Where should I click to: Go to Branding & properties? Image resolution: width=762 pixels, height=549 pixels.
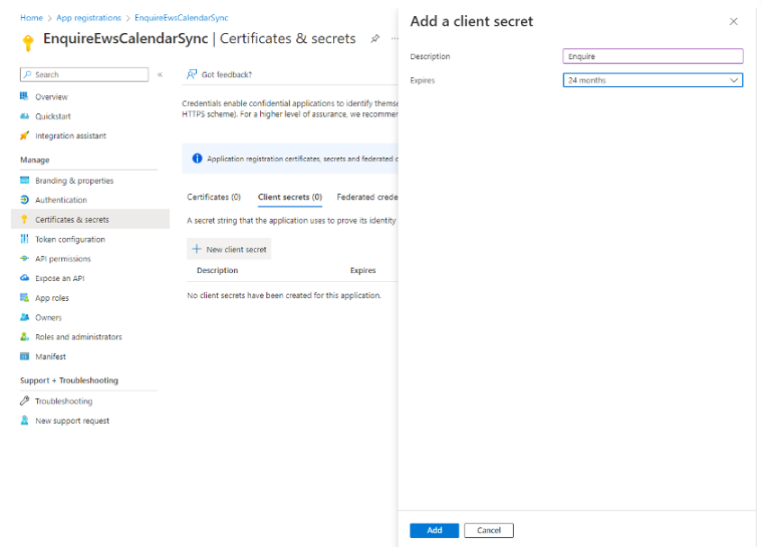tap(74, 180)
